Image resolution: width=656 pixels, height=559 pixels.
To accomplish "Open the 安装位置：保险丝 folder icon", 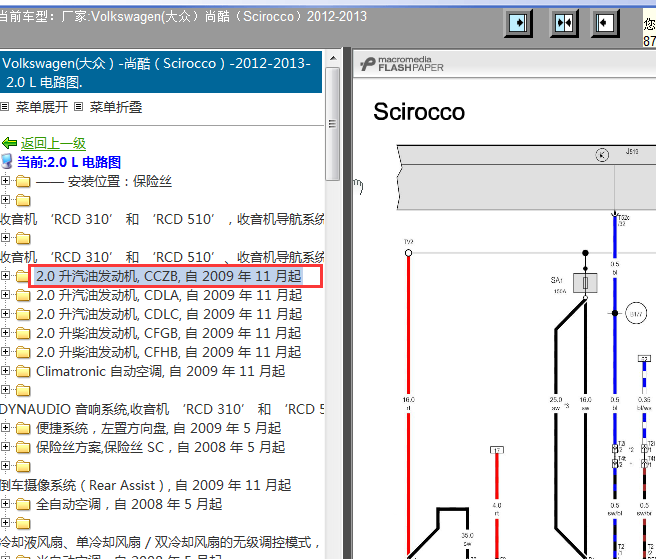I will (23, 182).
